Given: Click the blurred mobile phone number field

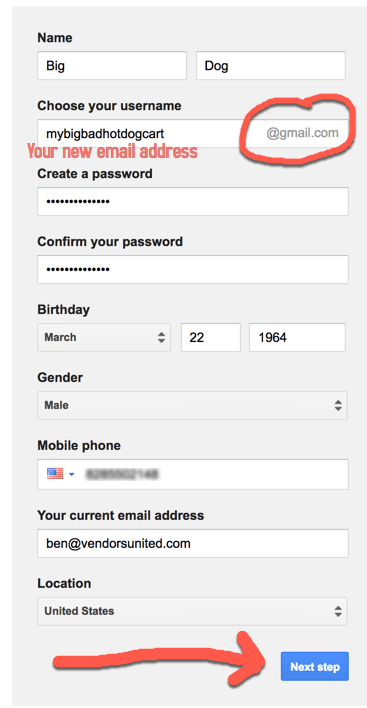Looking at the screenshot, I should [x=193, y=474].
